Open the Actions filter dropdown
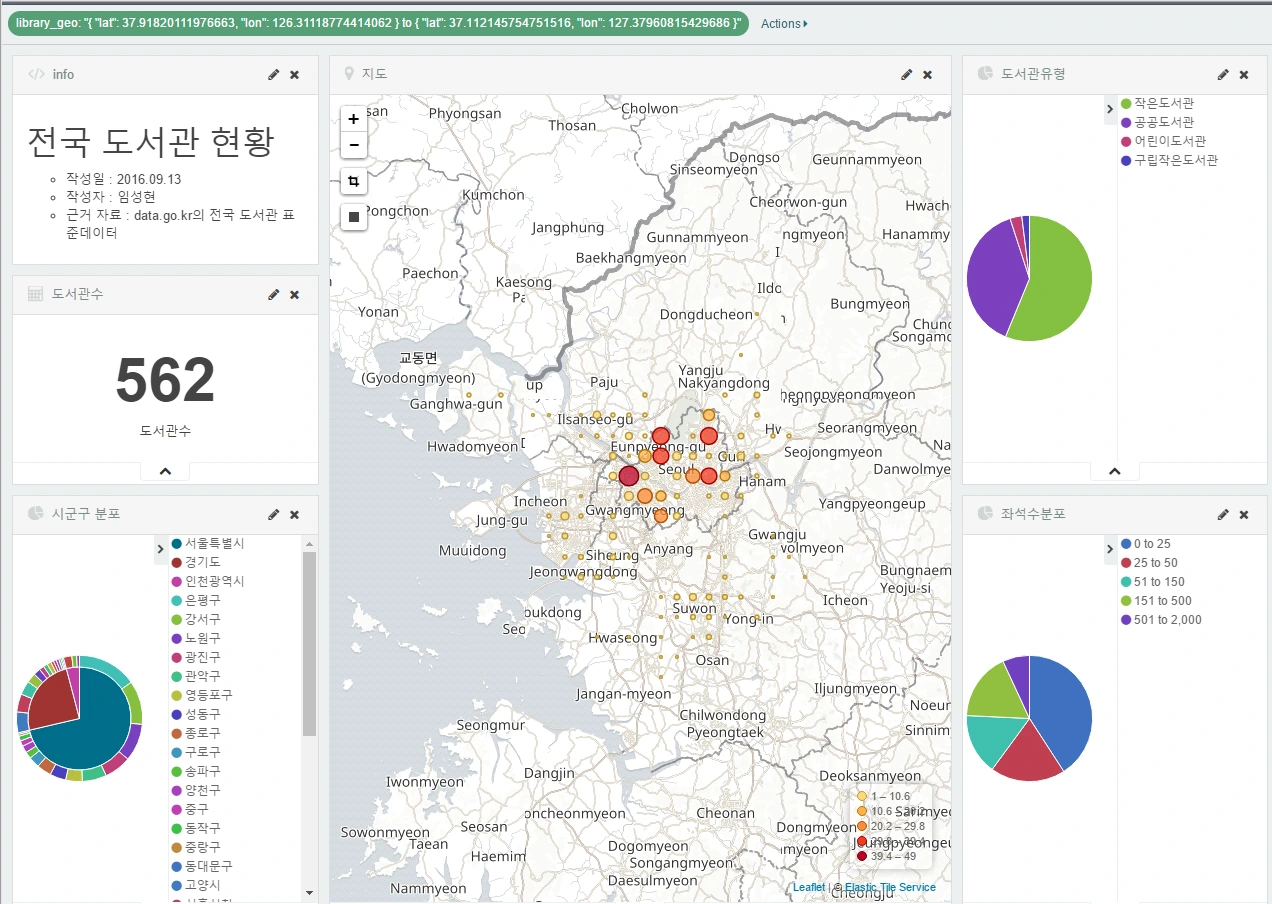 [784, 23]
